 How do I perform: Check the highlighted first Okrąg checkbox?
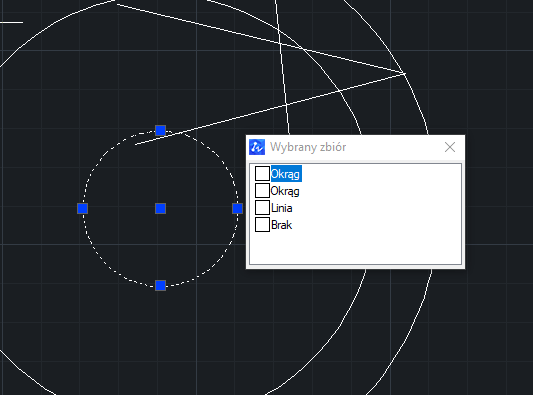[262, 173]
